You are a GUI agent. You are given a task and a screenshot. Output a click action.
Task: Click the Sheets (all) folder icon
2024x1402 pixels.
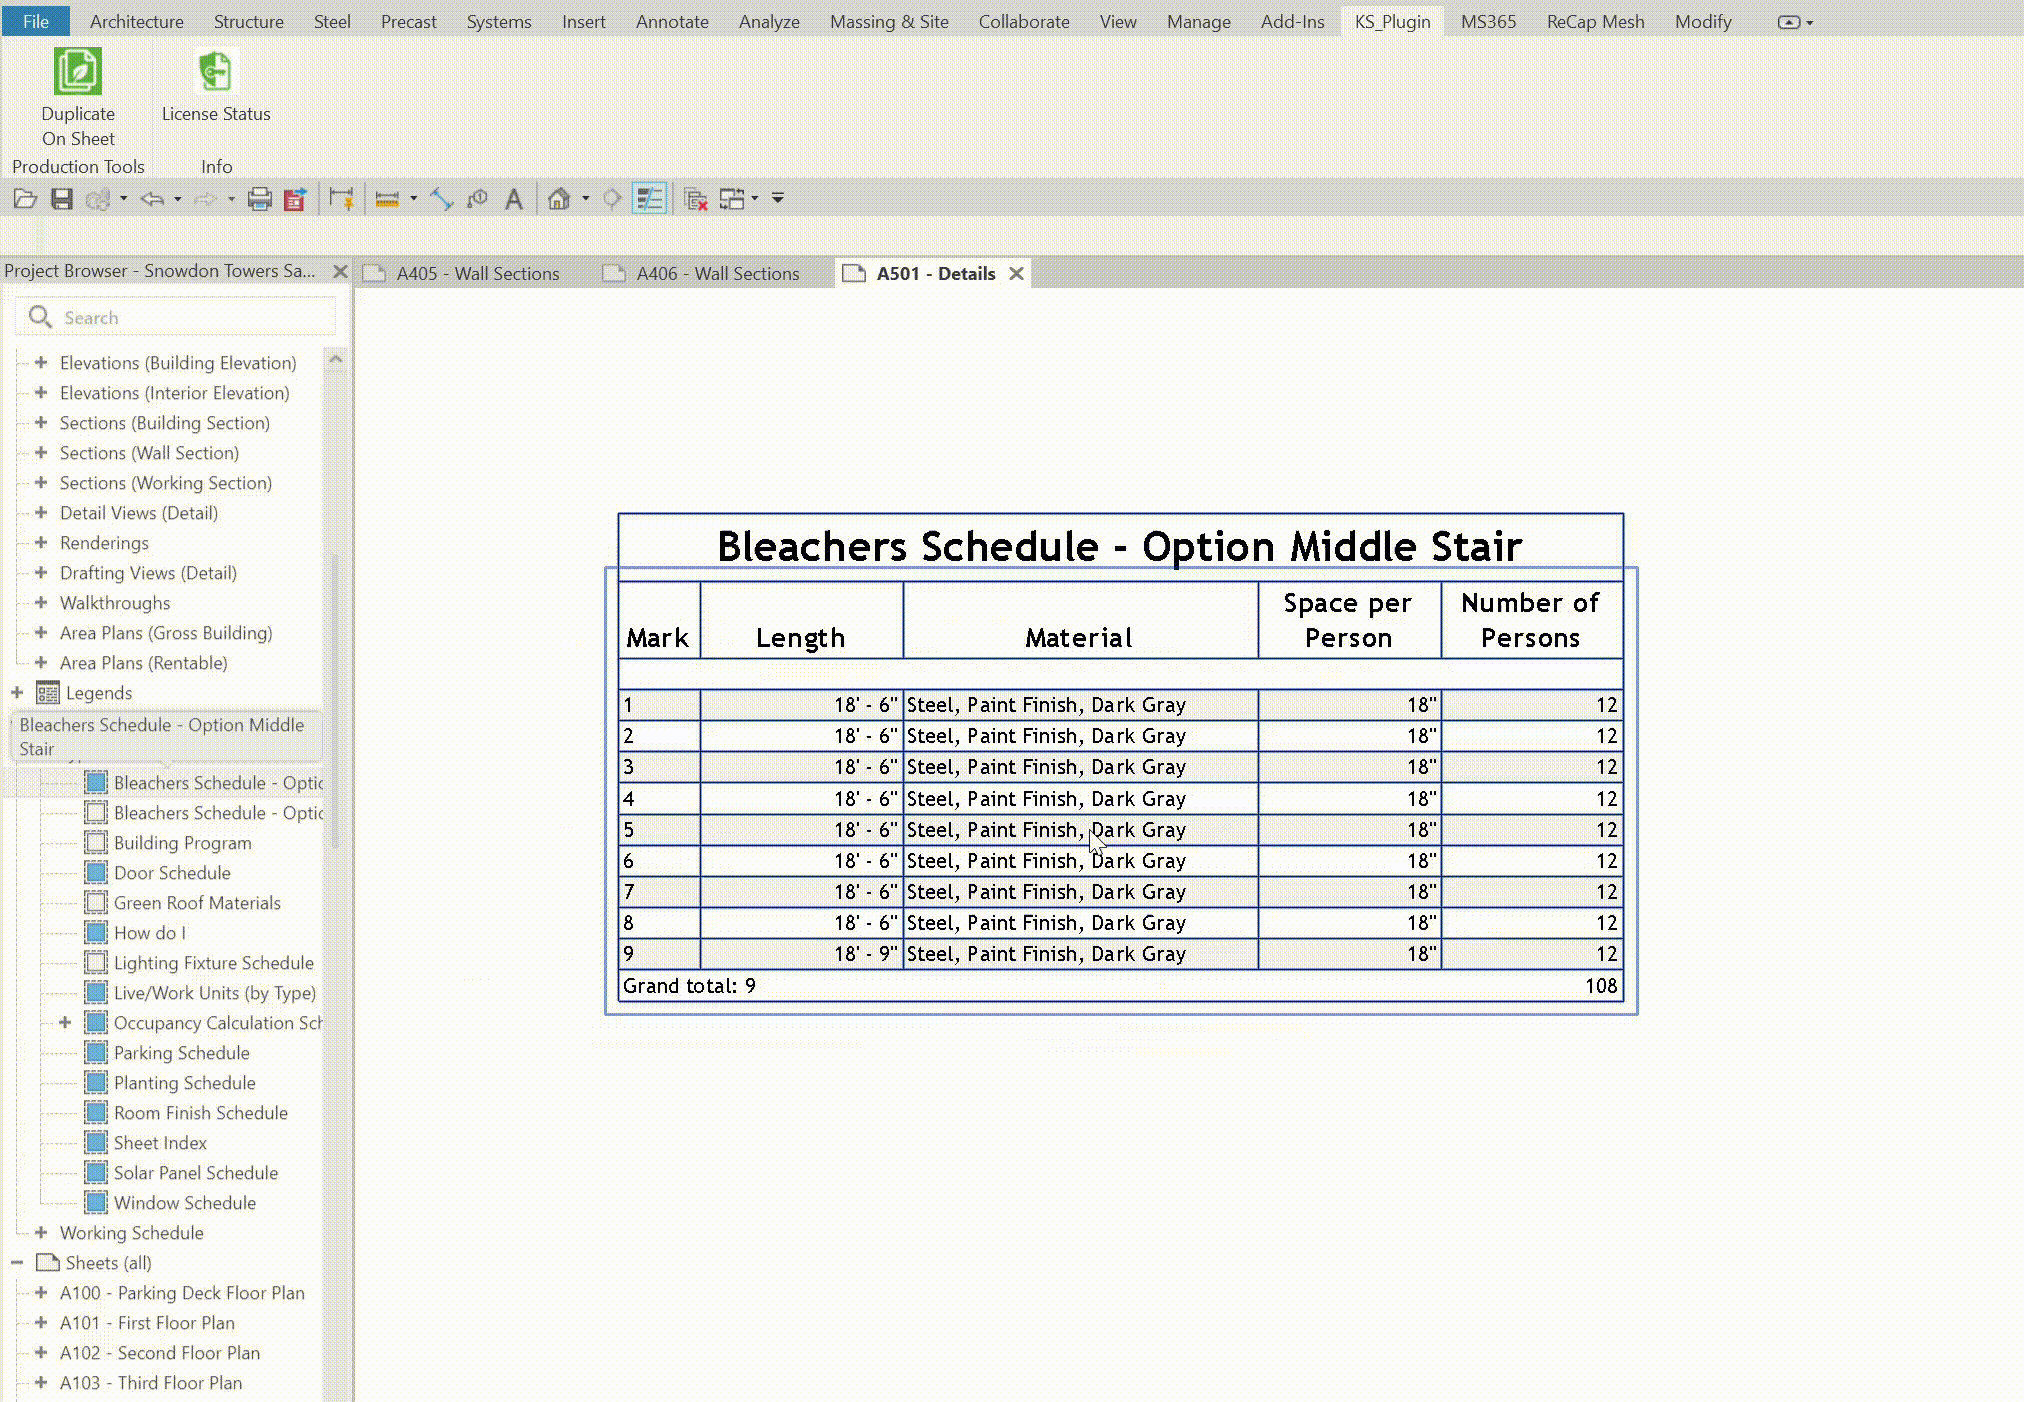pos(47,1262)
